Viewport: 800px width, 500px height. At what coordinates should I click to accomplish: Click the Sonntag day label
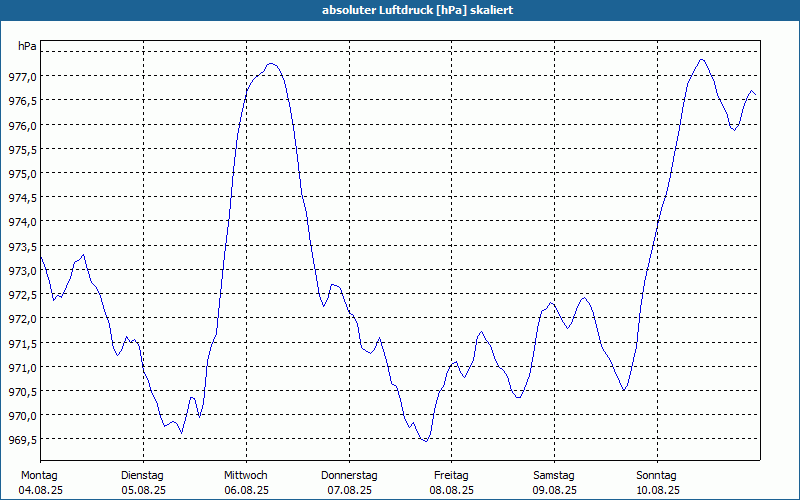coord(657,476)
